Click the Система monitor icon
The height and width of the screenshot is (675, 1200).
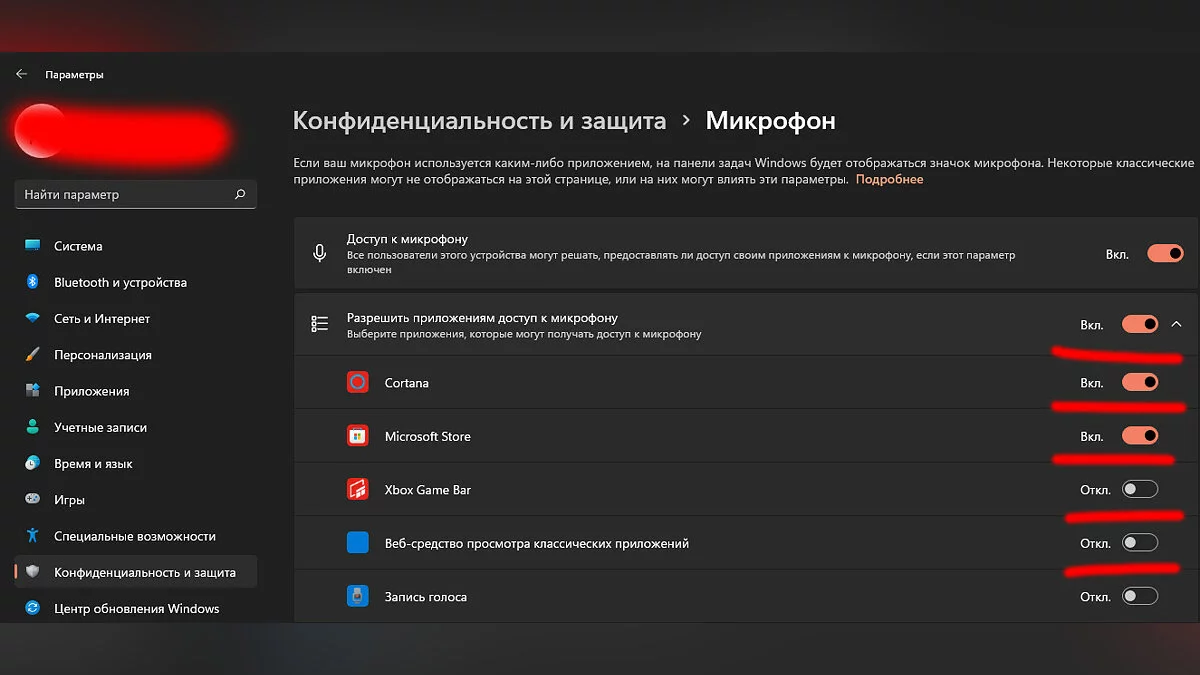click(33, 246)
